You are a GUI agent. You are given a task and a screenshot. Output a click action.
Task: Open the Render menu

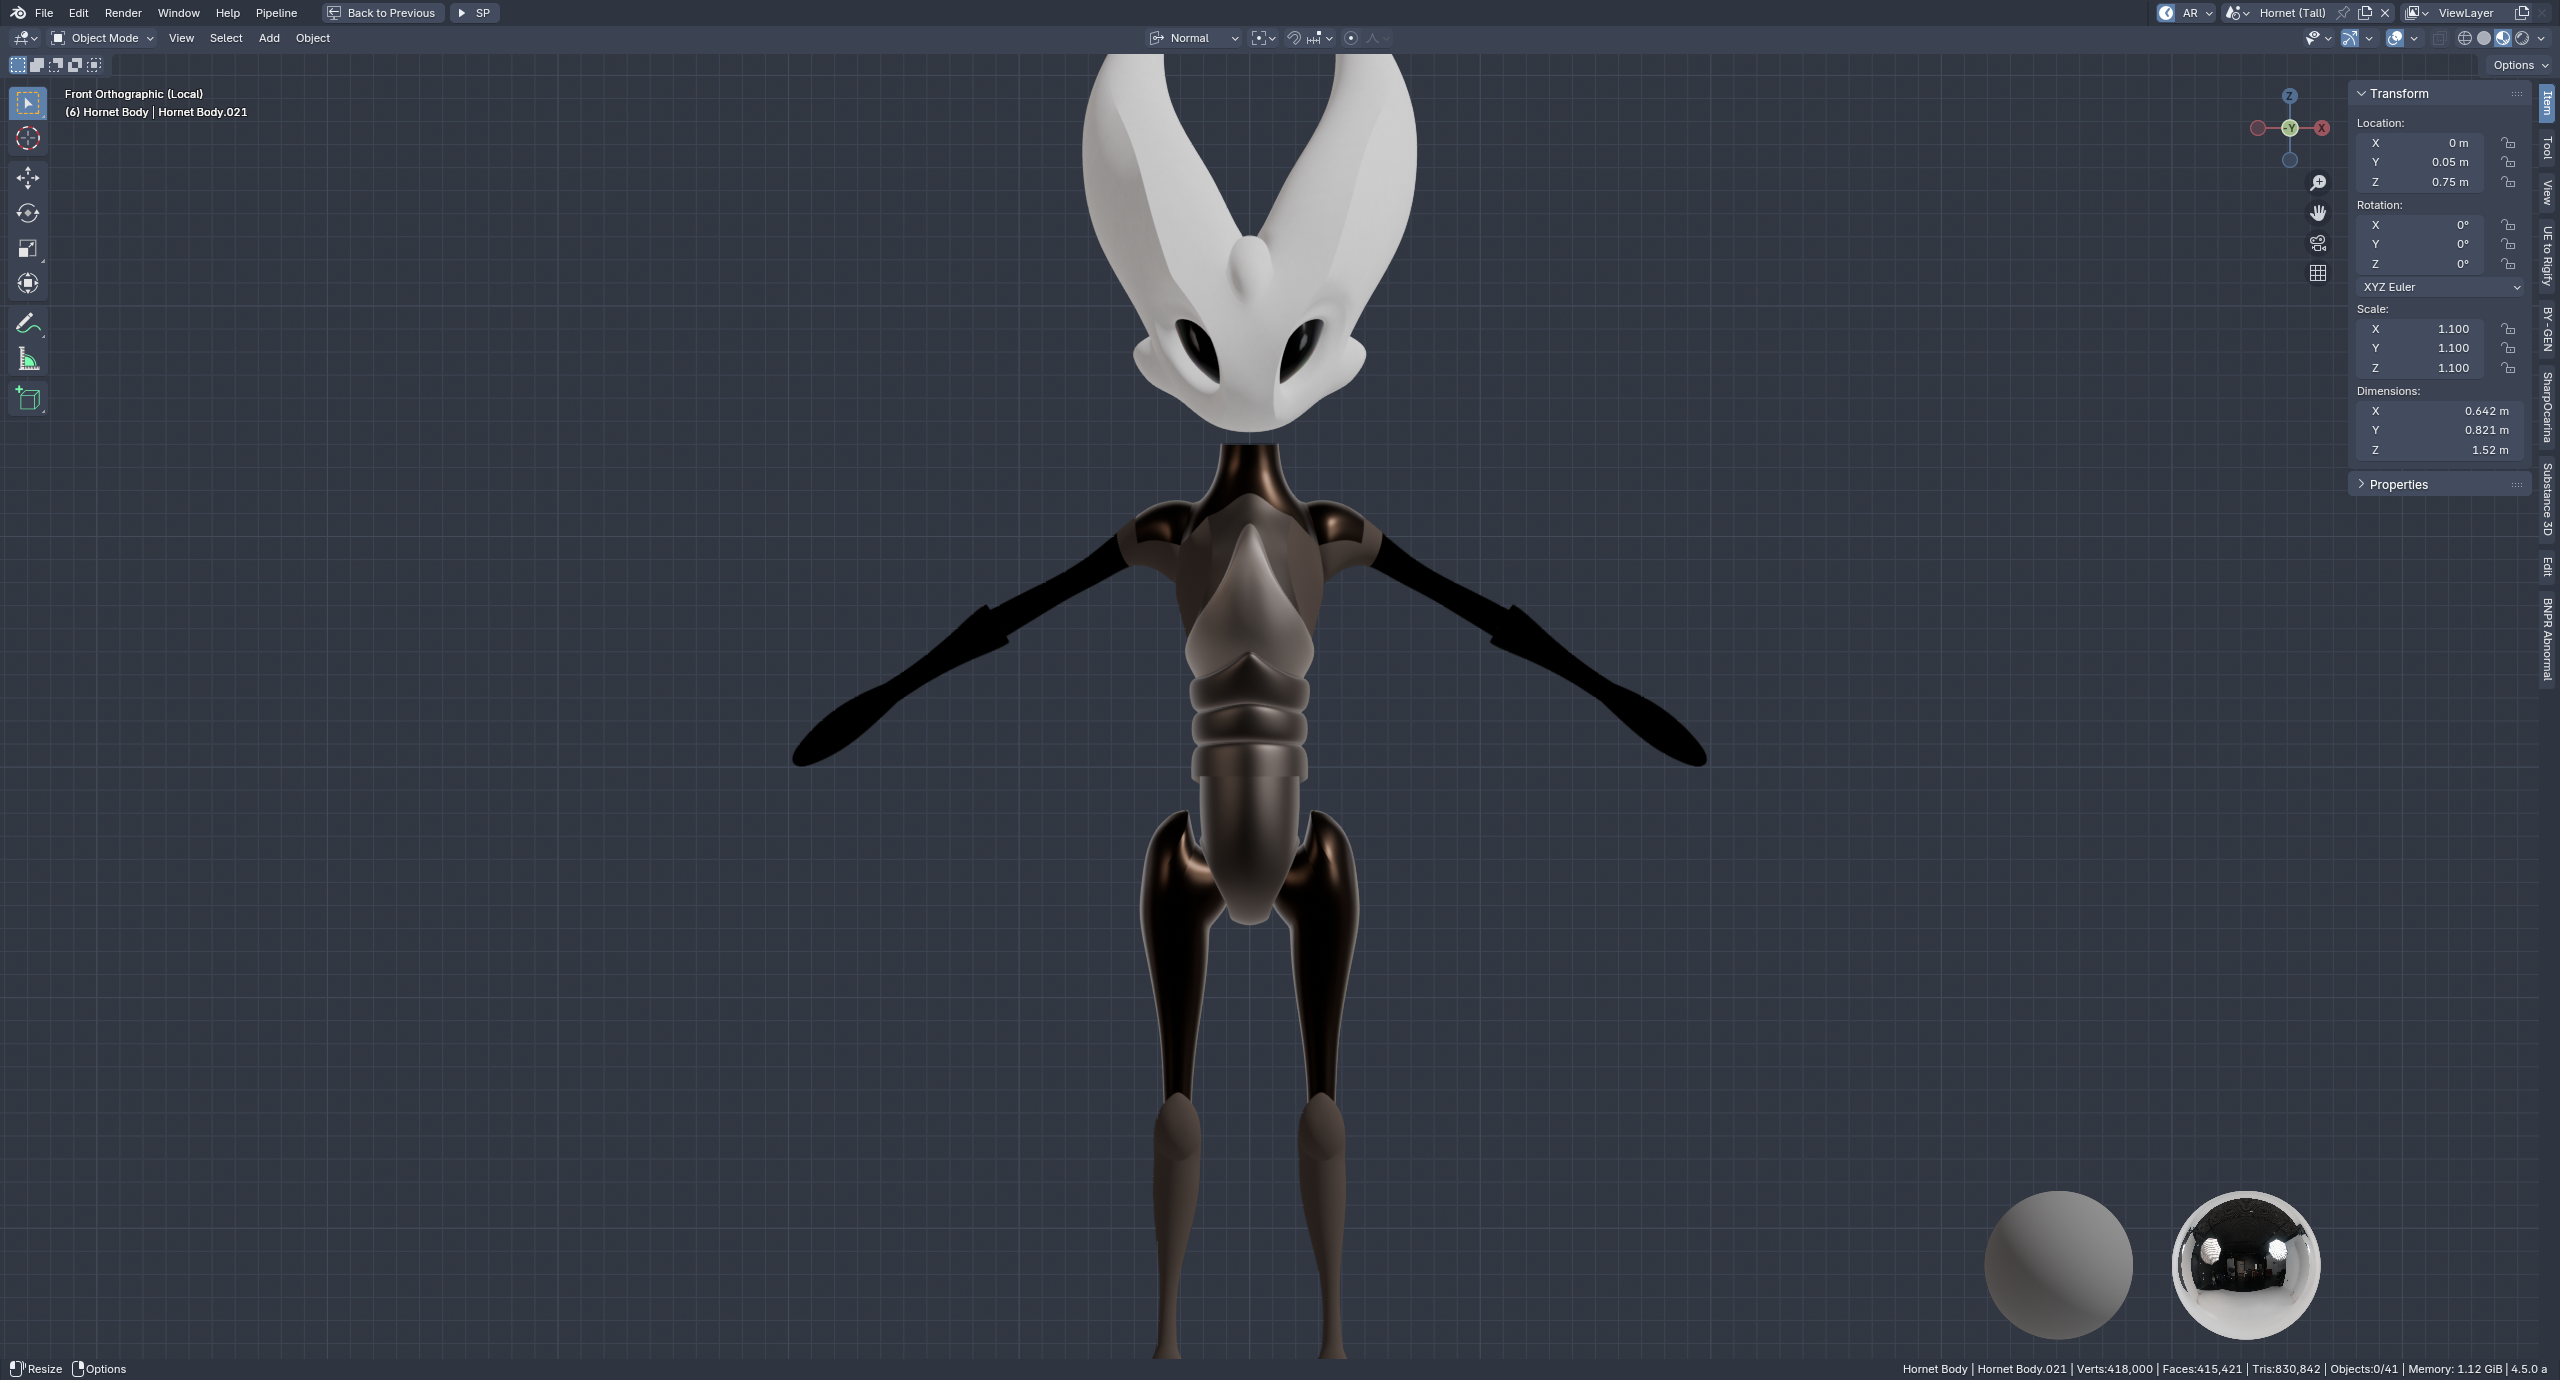123,13
